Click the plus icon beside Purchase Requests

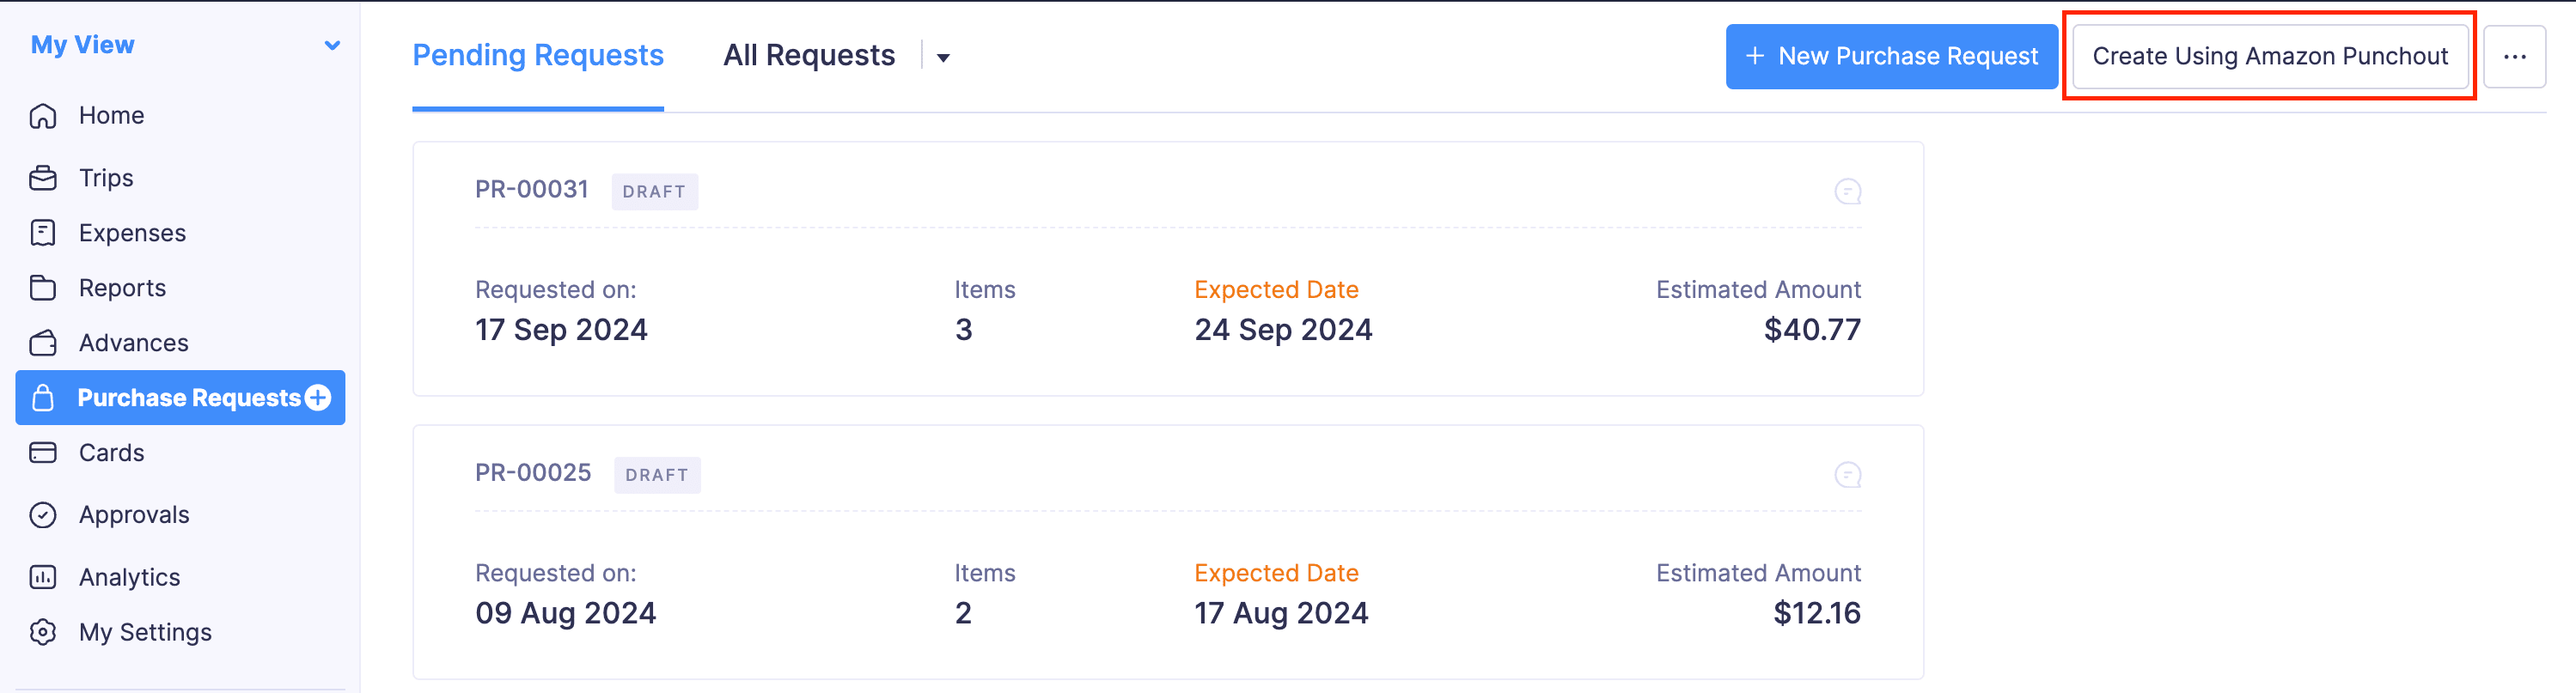click(x=317, y=397)
